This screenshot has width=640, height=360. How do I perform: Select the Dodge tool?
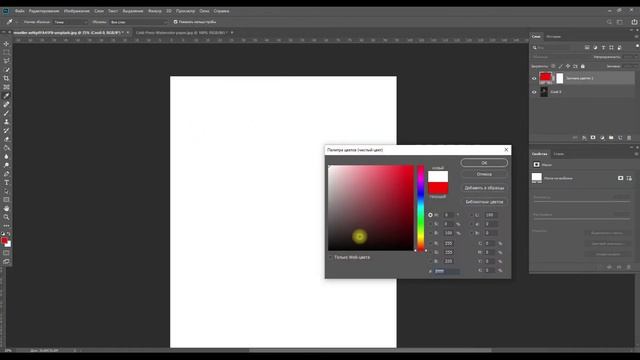6,165
